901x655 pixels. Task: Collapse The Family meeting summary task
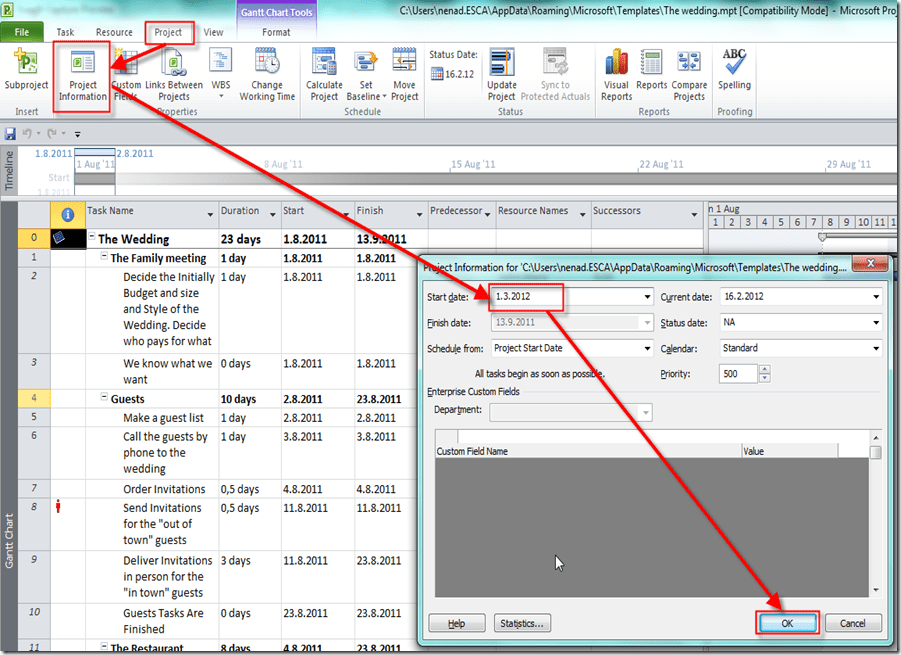coord(105,258)
